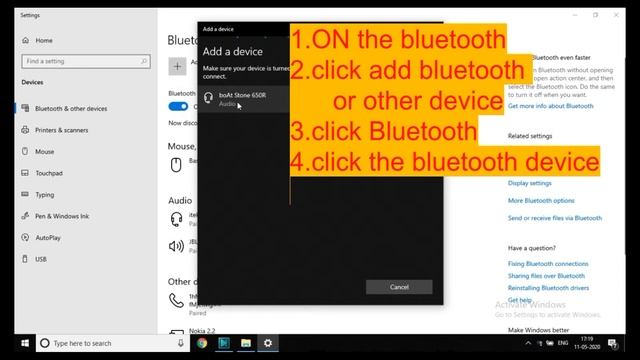Open Typing settings
The width and height of the screenshot is (640, 360).
click(x=44, y=195)
